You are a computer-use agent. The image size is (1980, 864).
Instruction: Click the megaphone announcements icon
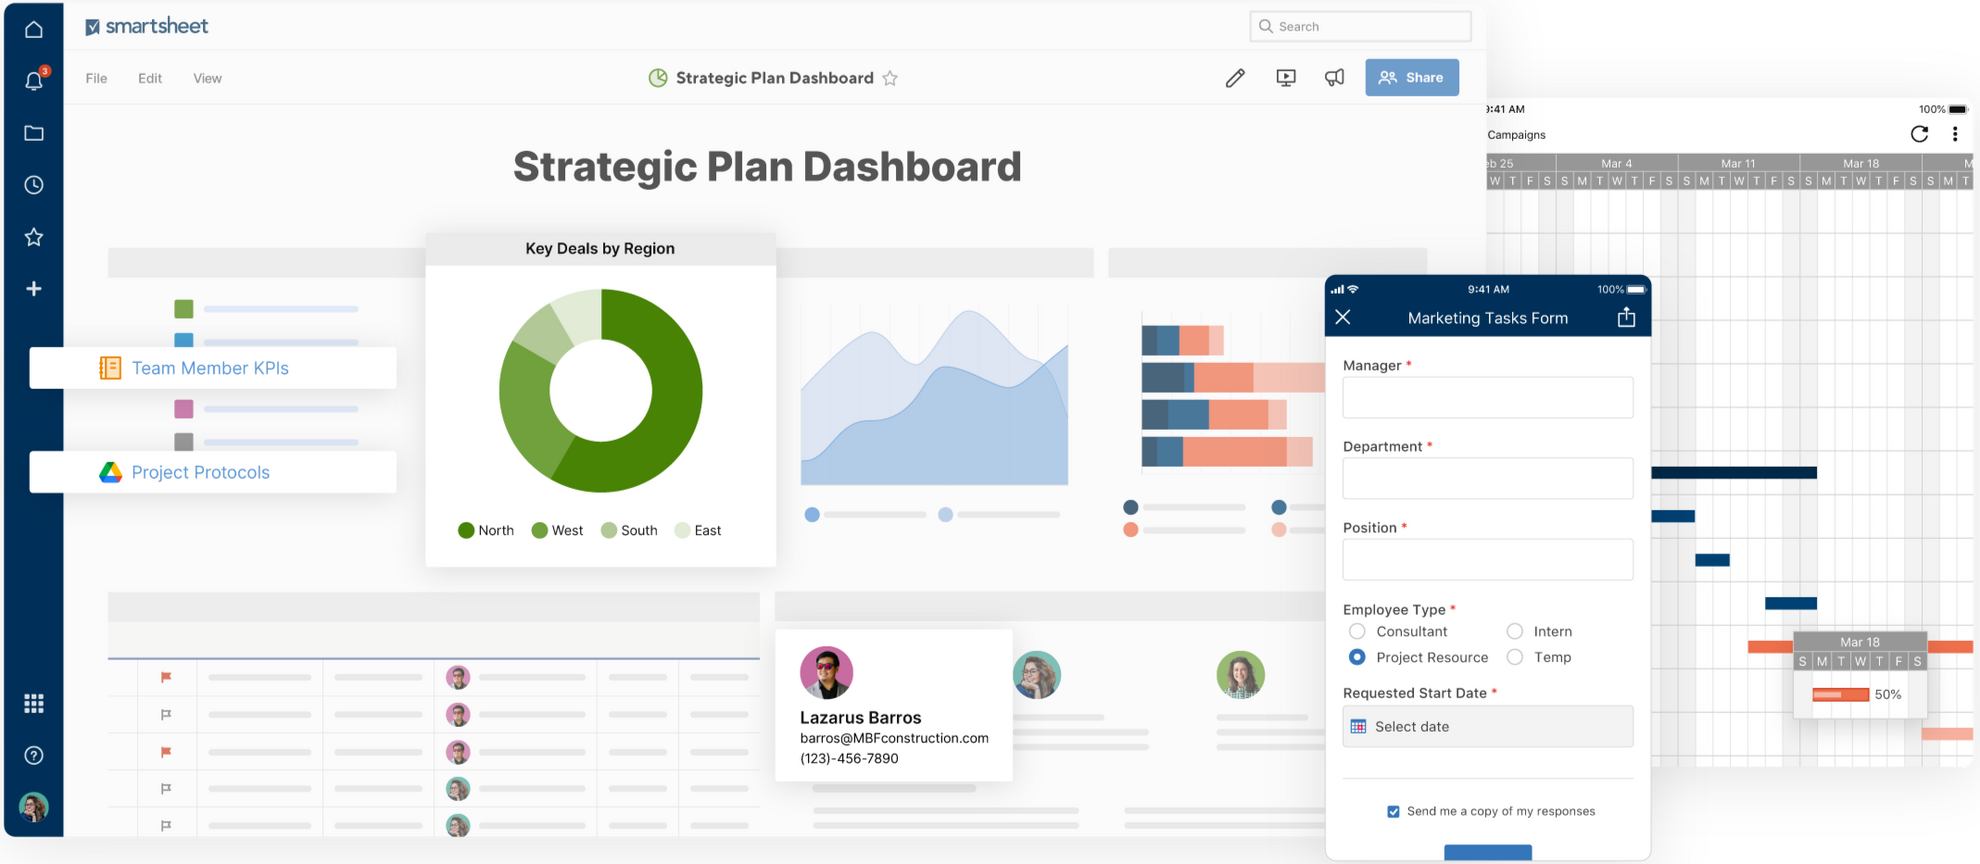click(x=1335, y=78)
